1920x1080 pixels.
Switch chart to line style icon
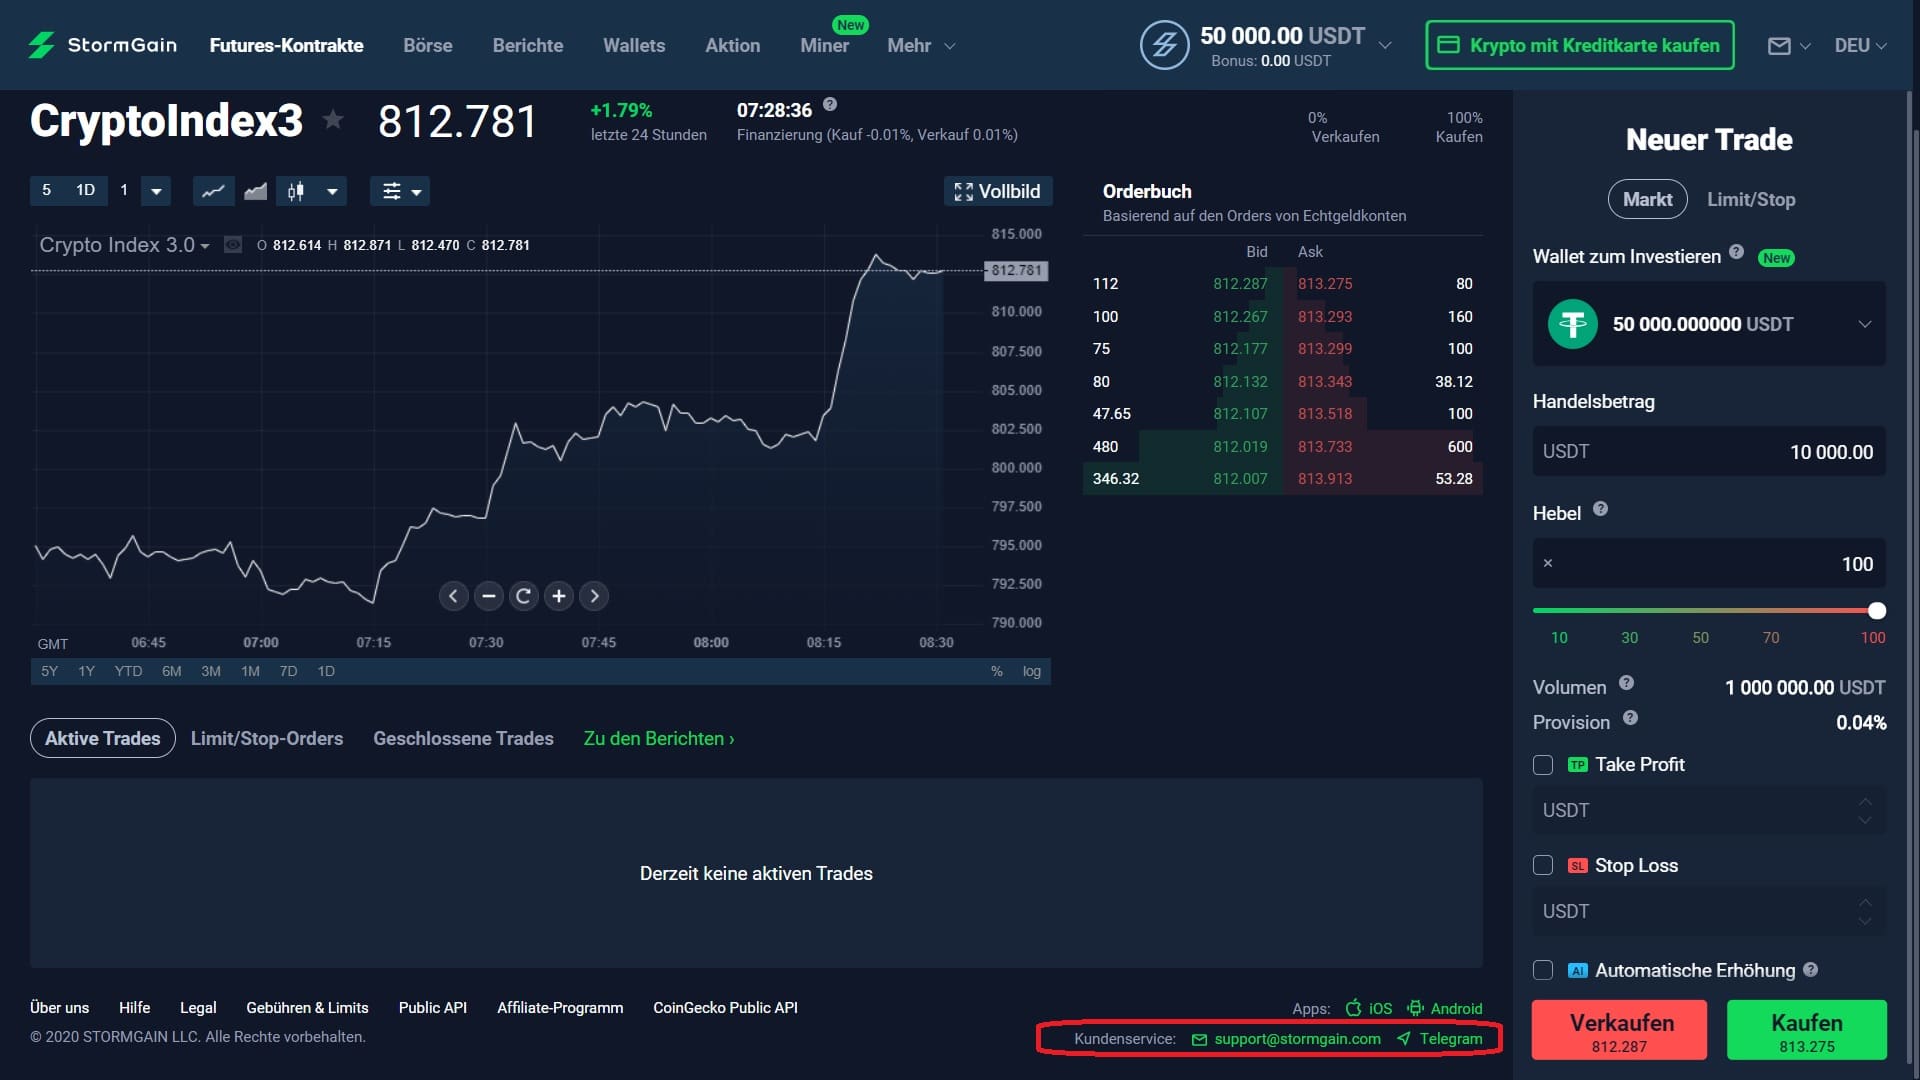click(213, 191)
